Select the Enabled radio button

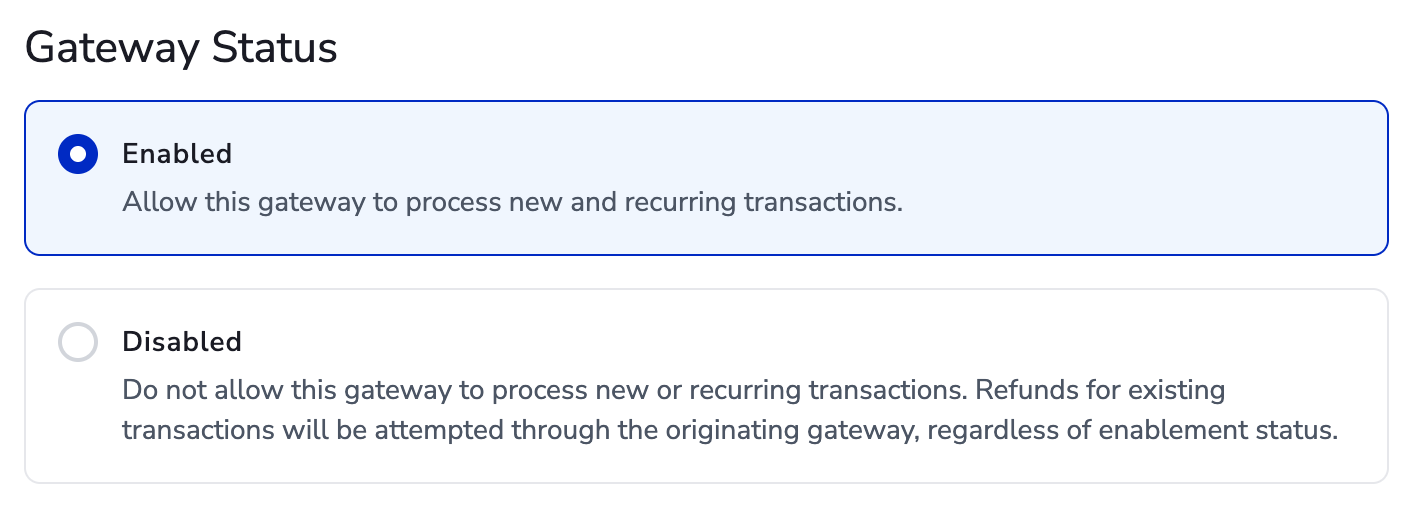pyautogui.click(x=78, y=154)
